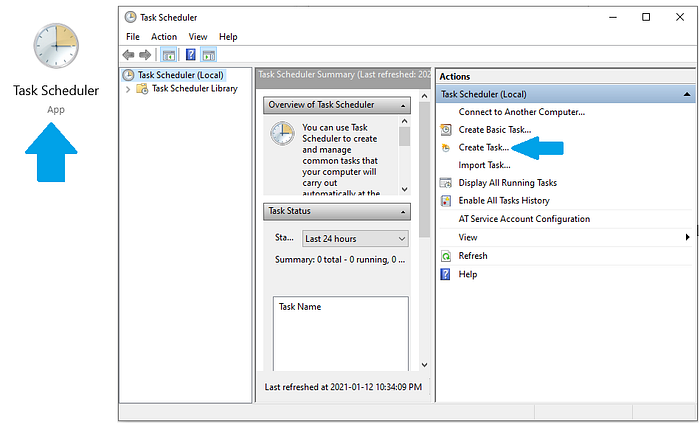
Task: Collapse Overview of Task Scheduler section
Action: coord(403,106)
